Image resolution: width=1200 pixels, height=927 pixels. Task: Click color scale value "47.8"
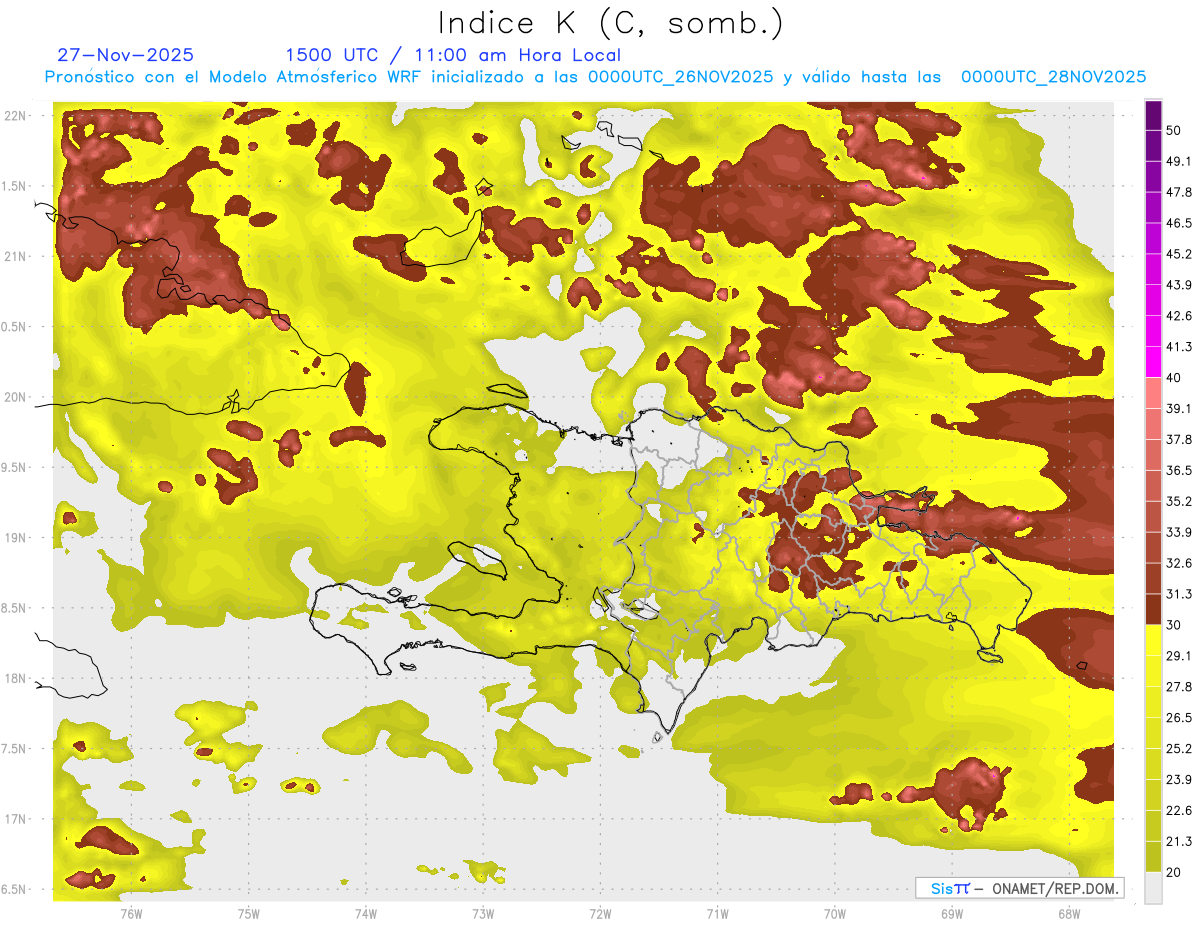pyautogui.click(x=1178, y=192)
